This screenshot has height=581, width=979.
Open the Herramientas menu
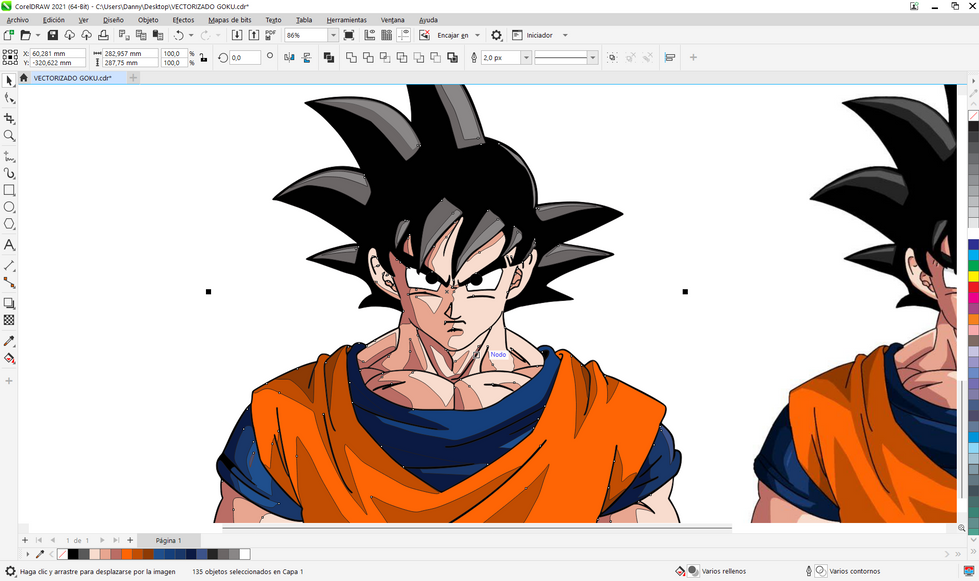(347, 20)
